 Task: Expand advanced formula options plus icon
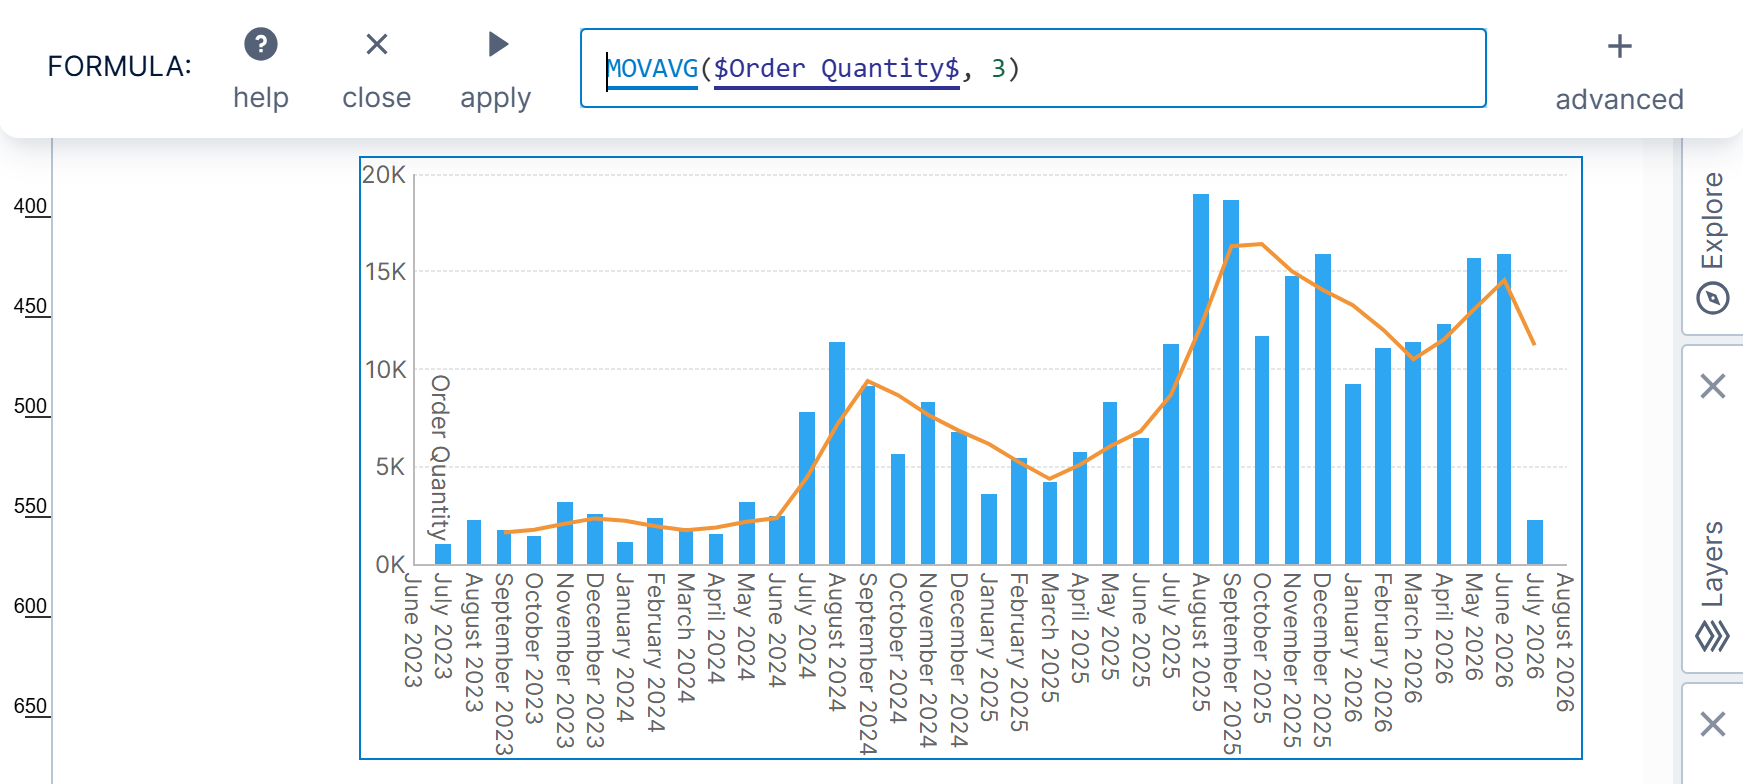coord(1618,47)
